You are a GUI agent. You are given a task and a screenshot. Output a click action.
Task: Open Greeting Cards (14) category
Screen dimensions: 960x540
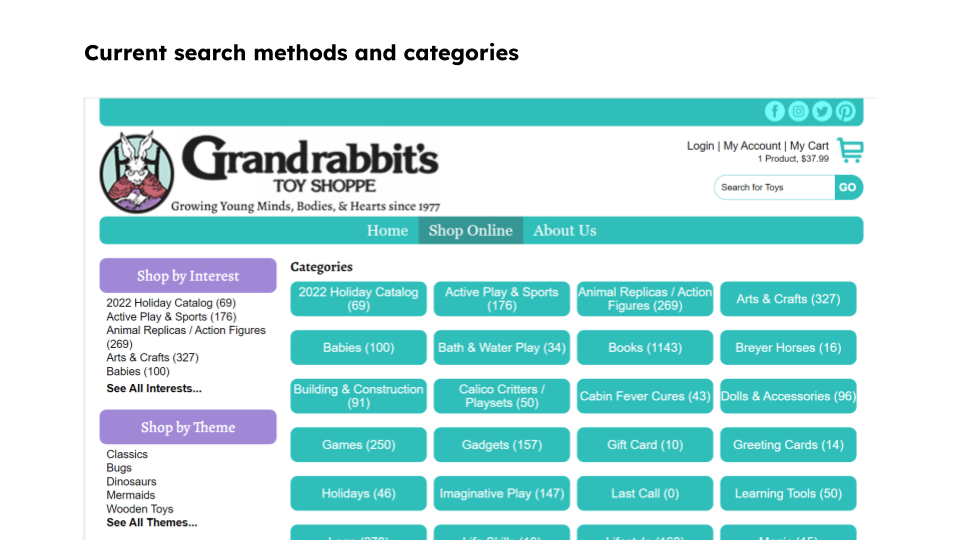[x=788, y=444]
